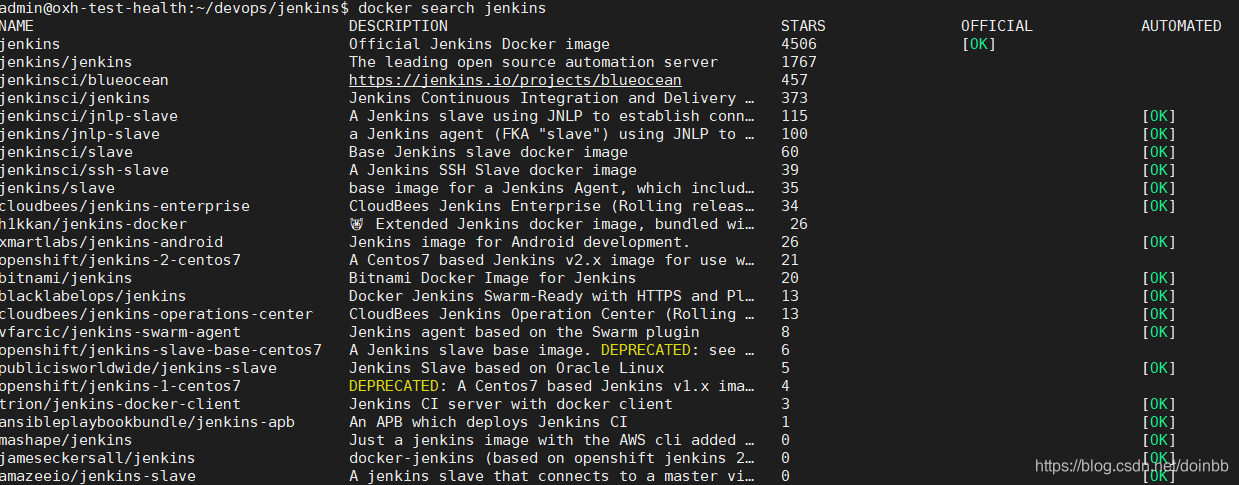Select the jenkins/jnlp-slave image name
Screen dimensions: 1239x485
(x=80, y=134)
